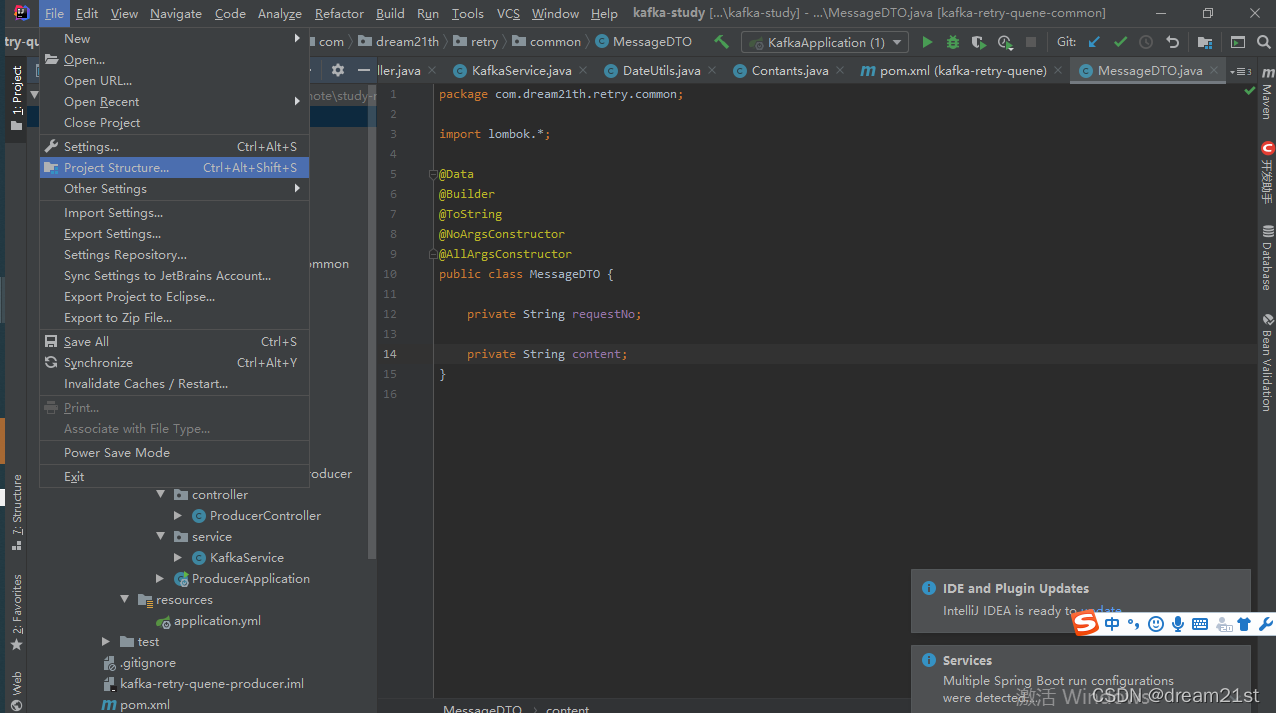Choose Synchronize in the File menu
This screenshot has width=1276, height=713.
point(174,363)
